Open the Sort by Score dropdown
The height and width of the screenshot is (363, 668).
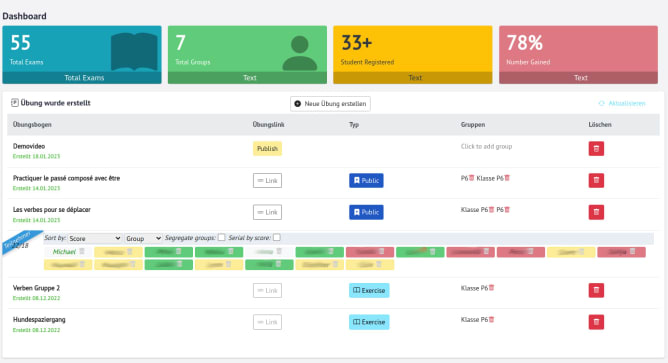(x=95, y=238)
